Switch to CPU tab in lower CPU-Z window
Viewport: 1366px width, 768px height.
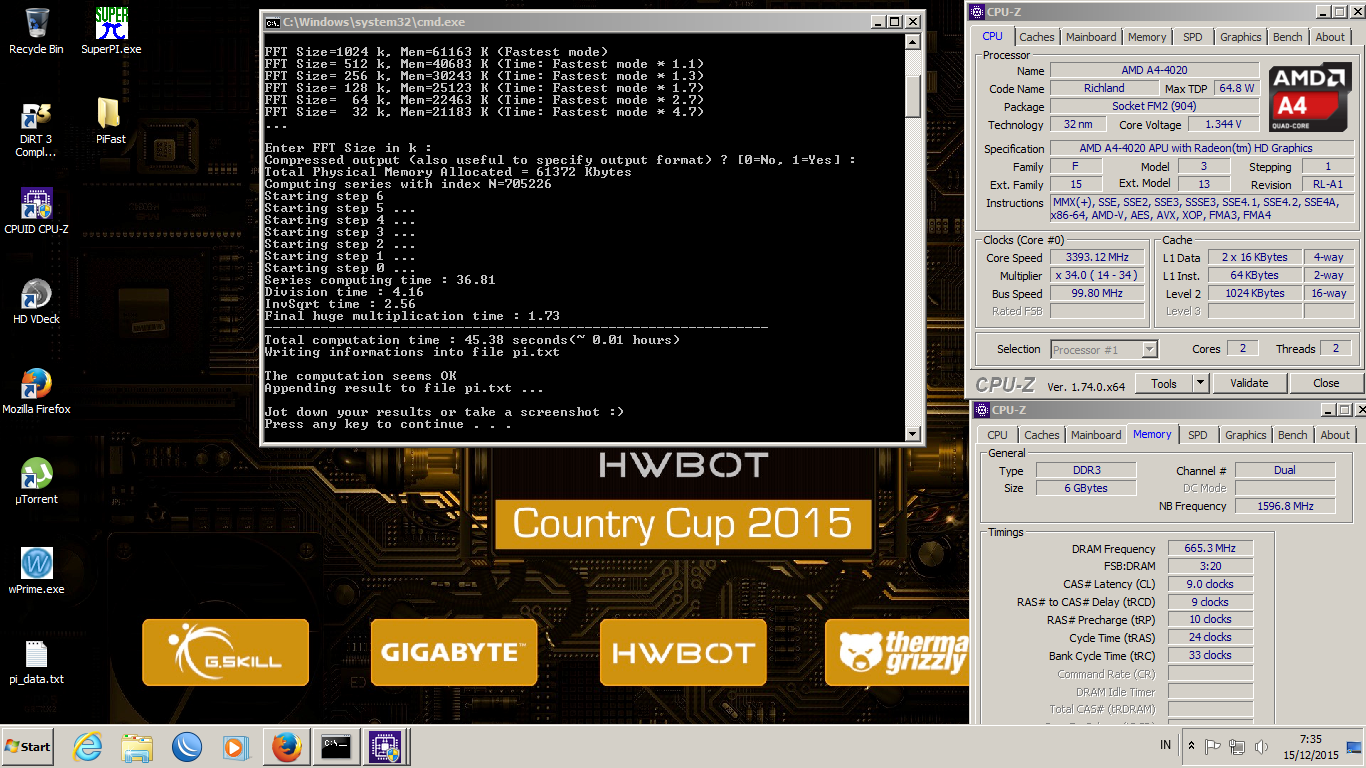(997, 435)
